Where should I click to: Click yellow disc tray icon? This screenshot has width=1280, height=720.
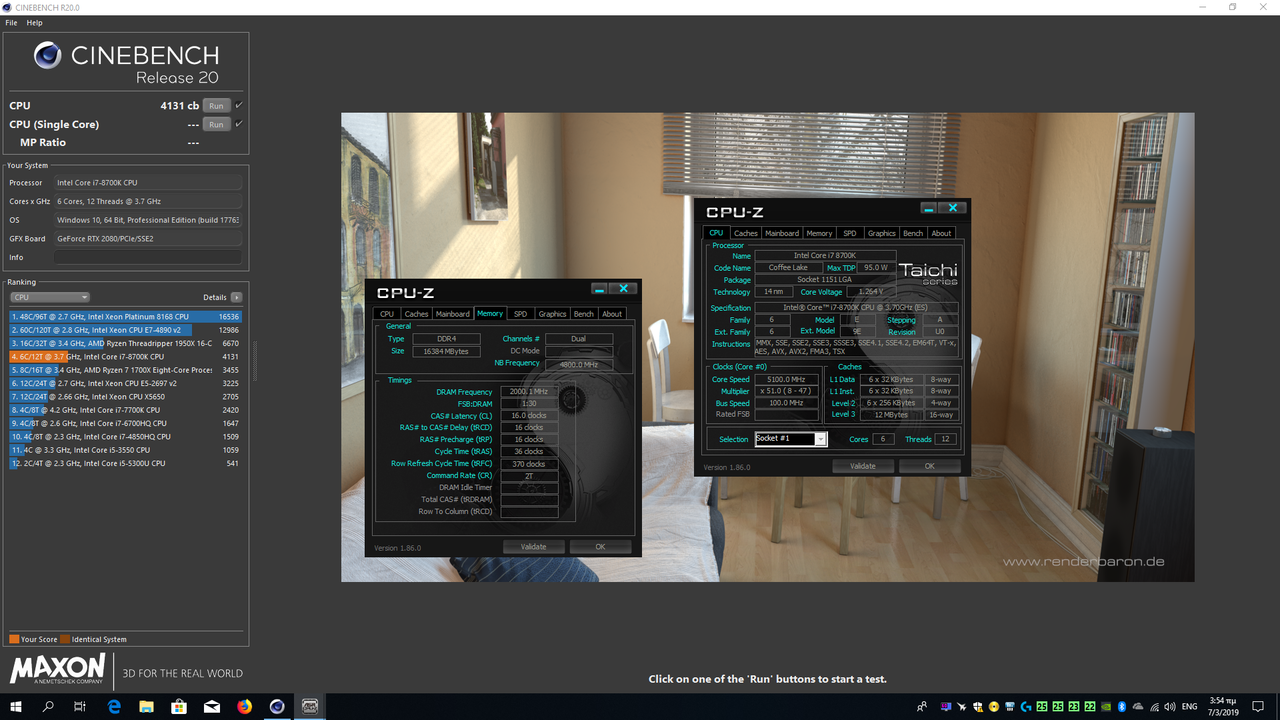click(x=994, y=707)
